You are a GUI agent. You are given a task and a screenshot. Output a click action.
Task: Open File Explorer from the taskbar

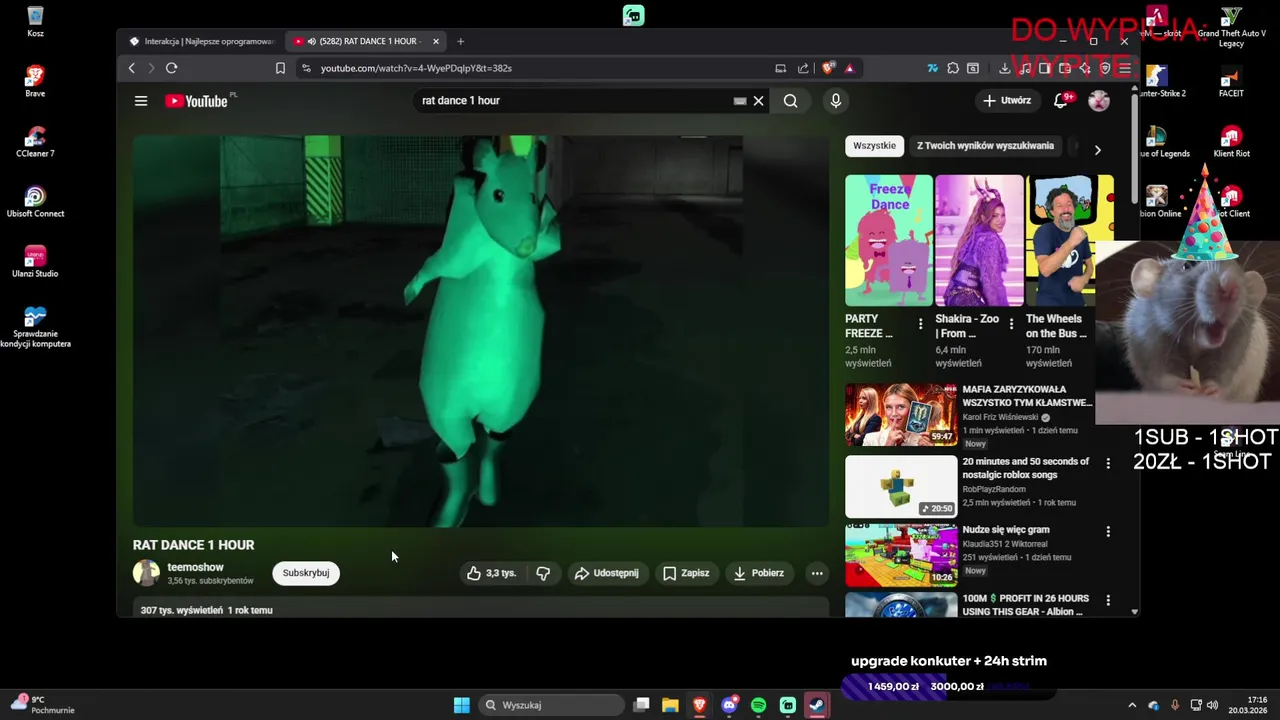[670, 705]
